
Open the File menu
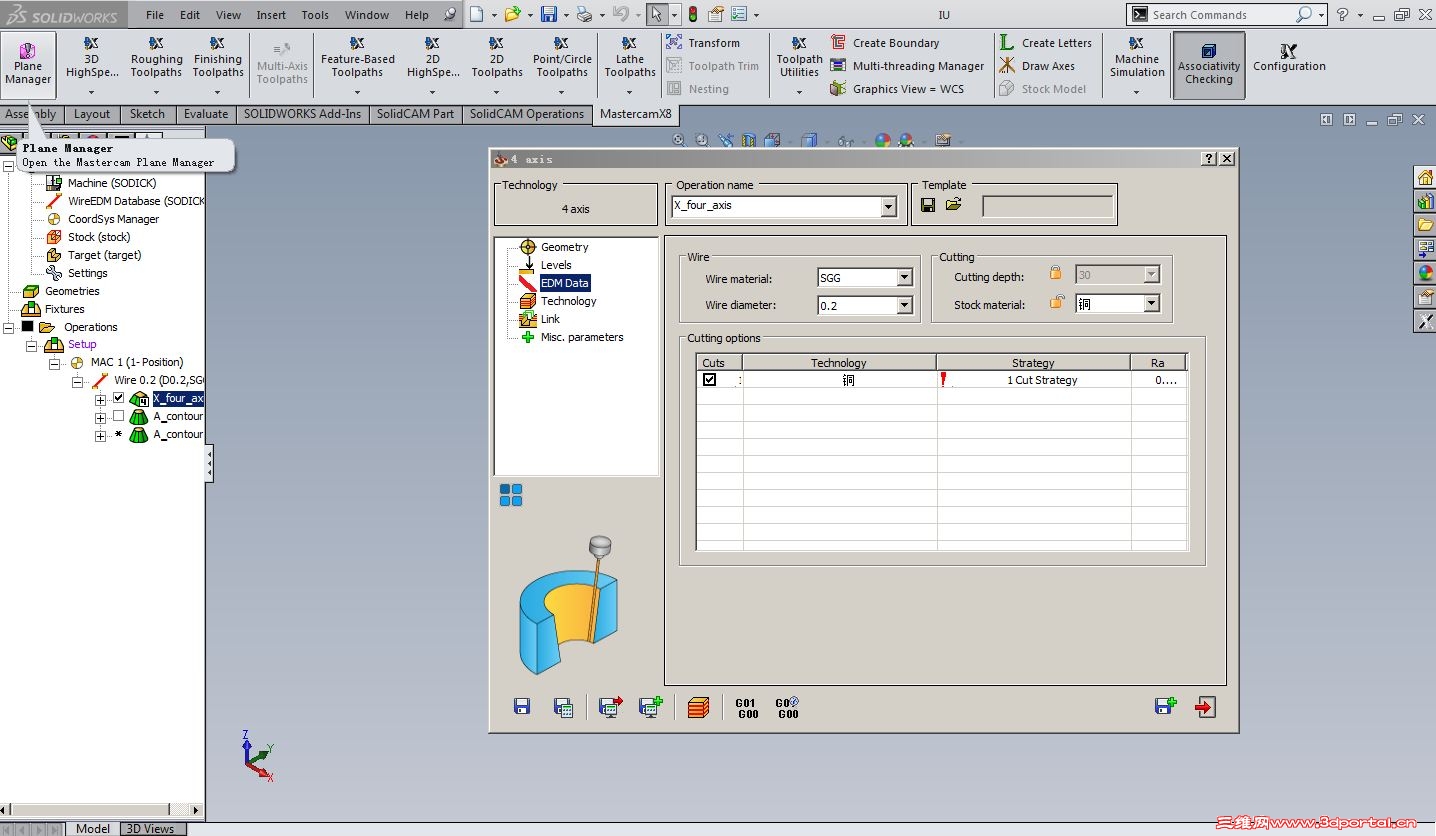click(155, 15)
